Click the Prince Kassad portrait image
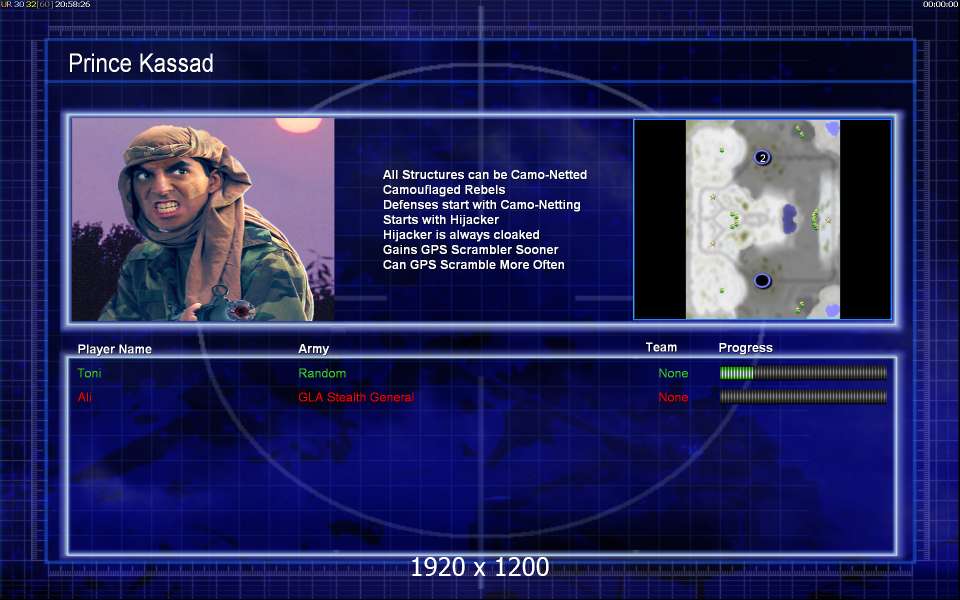The height and width of the screenshot is (600, 960). [203, 219]
